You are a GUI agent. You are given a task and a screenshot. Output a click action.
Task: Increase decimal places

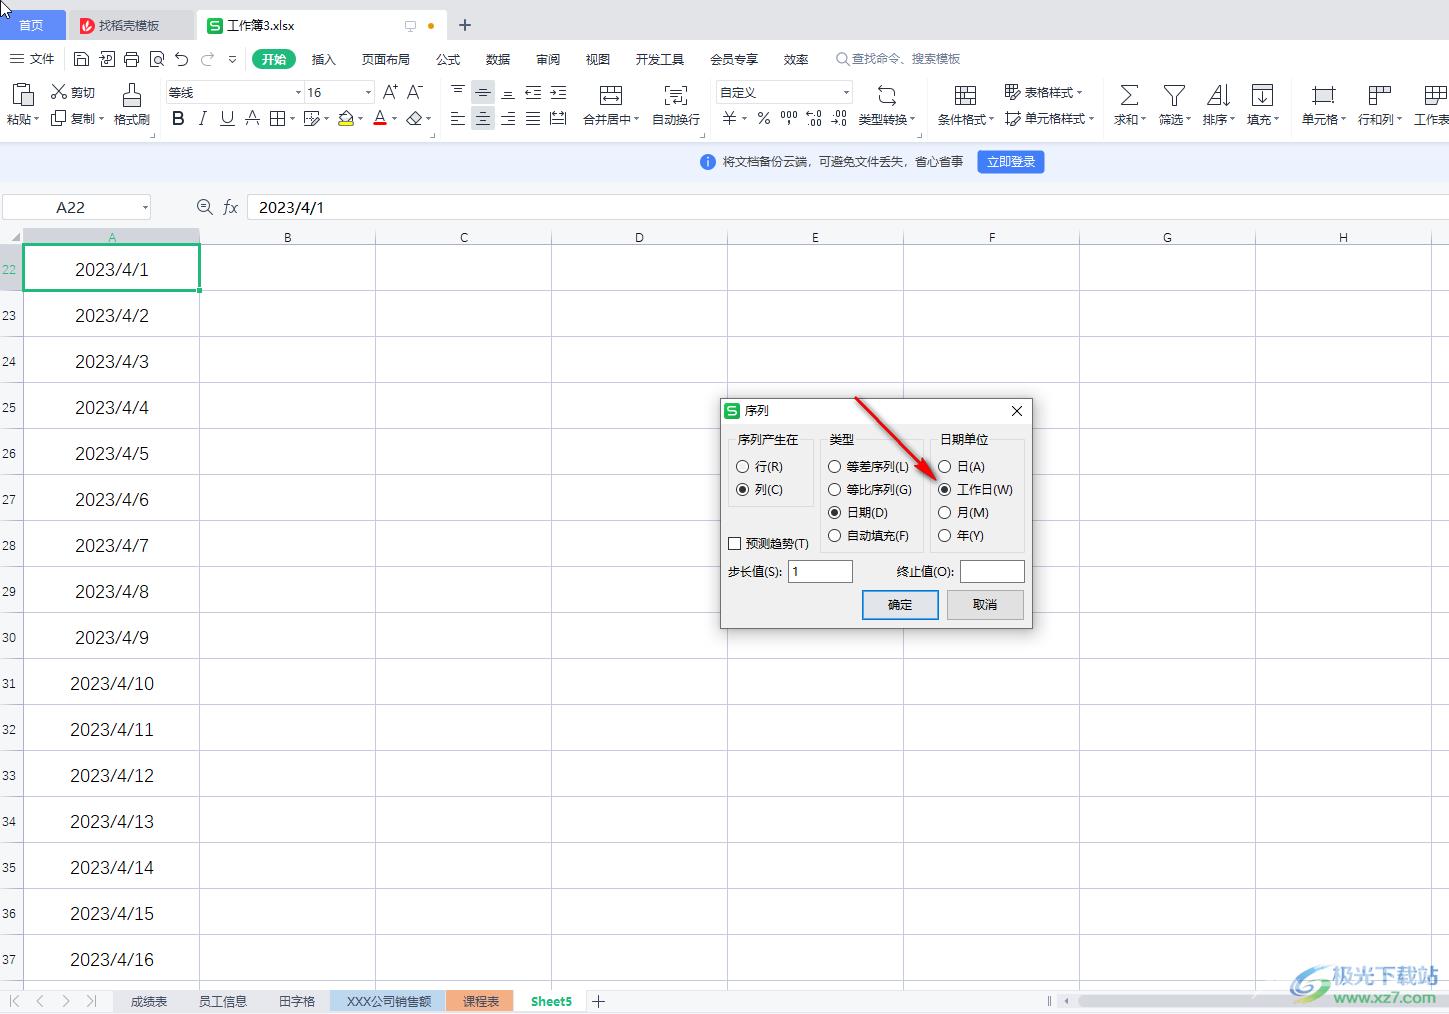pyautogui.click(x=814, y=119)
